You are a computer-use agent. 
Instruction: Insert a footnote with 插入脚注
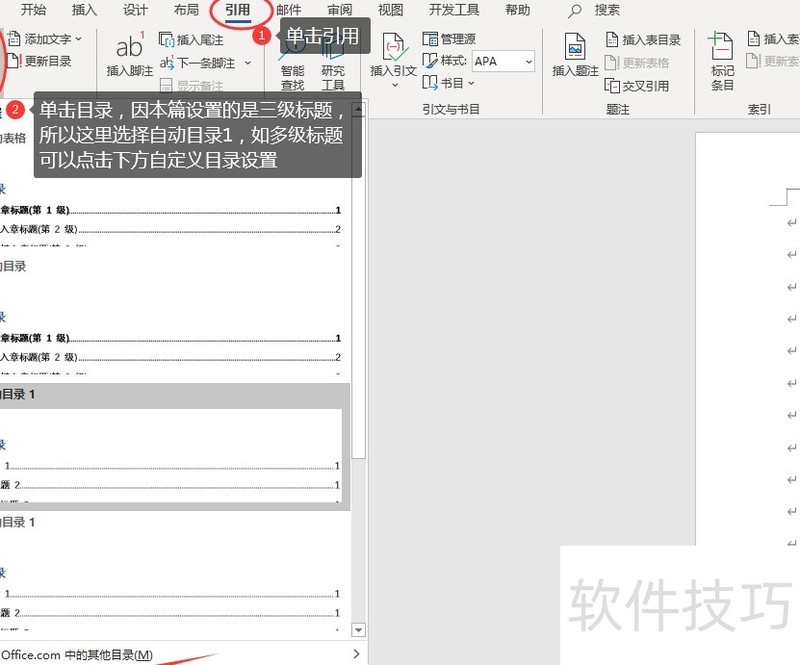tap(130, 55)
